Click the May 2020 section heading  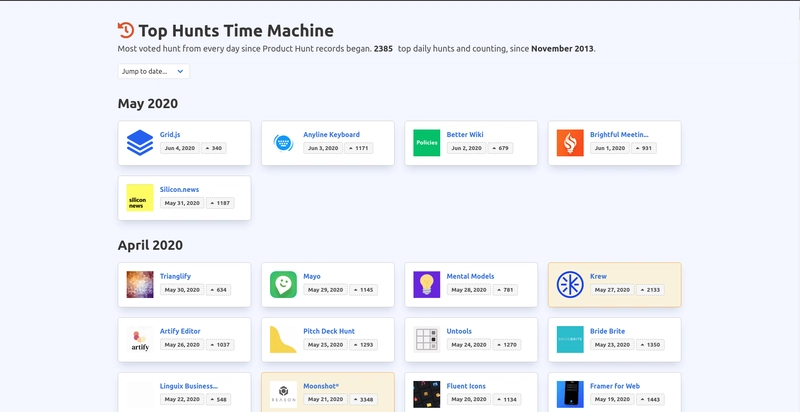(147, 104)
